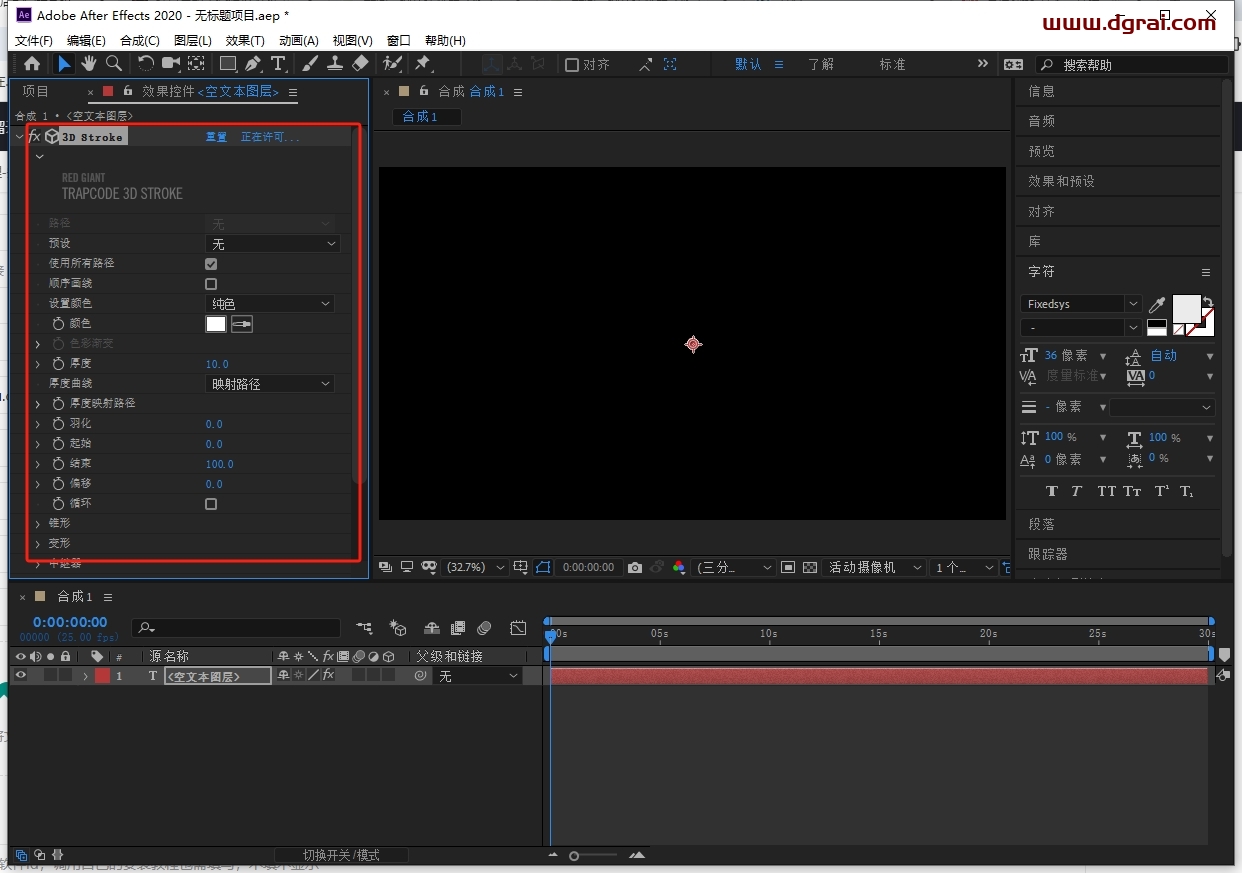Click the Home icon in toolbar
Image resolution: width=1242 pixels, height=873 pixels.
pos(32,64)
